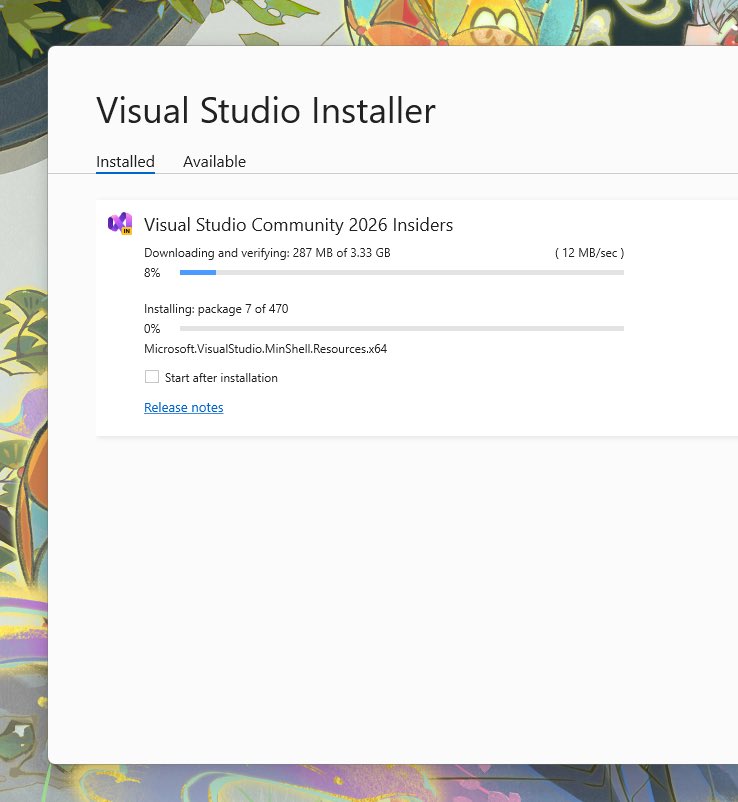Click the Downloading and verifying 287 MB status
738x802 pixels.
coord(267,253)
